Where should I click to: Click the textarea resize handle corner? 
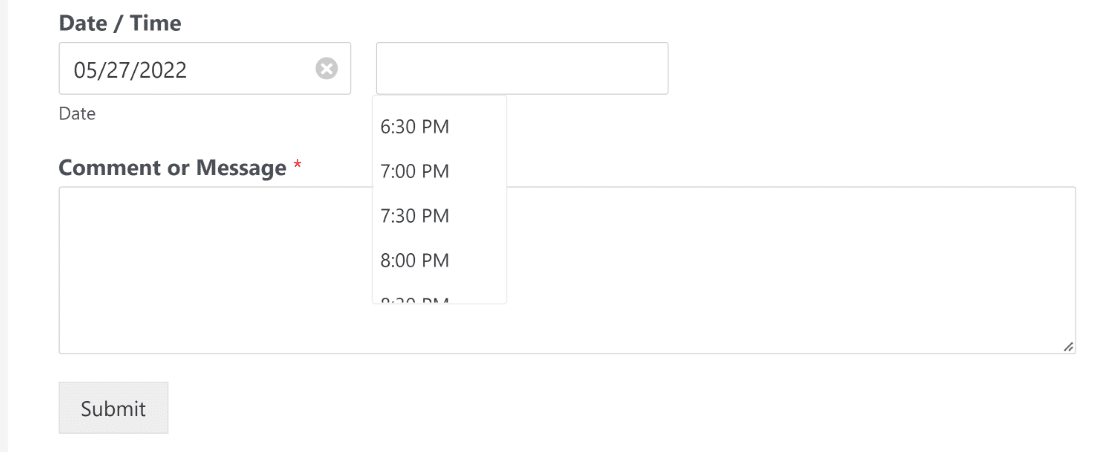1068,347
